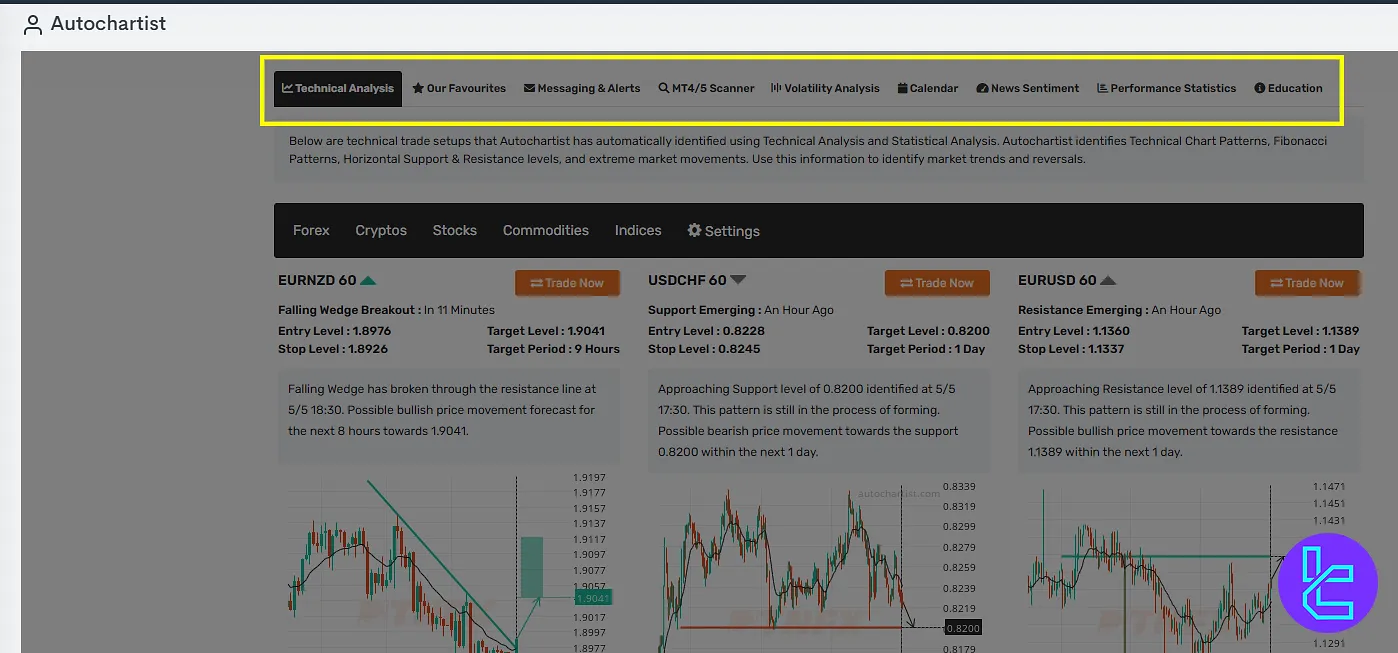This screenshot has width=1398, height=653.
Task: Open the Our Favourites tab
Action: click(459, 88)
